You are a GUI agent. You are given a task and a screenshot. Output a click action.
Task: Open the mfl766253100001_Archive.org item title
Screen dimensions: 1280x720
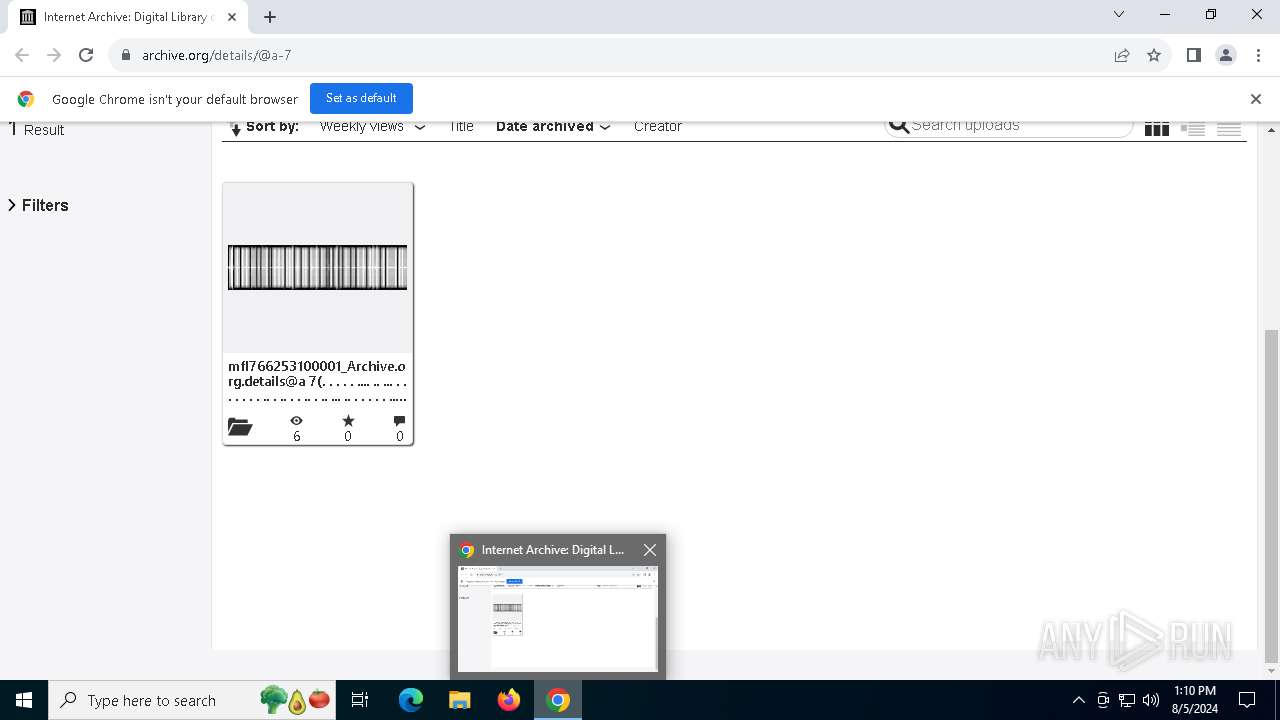tap(317, 381)
